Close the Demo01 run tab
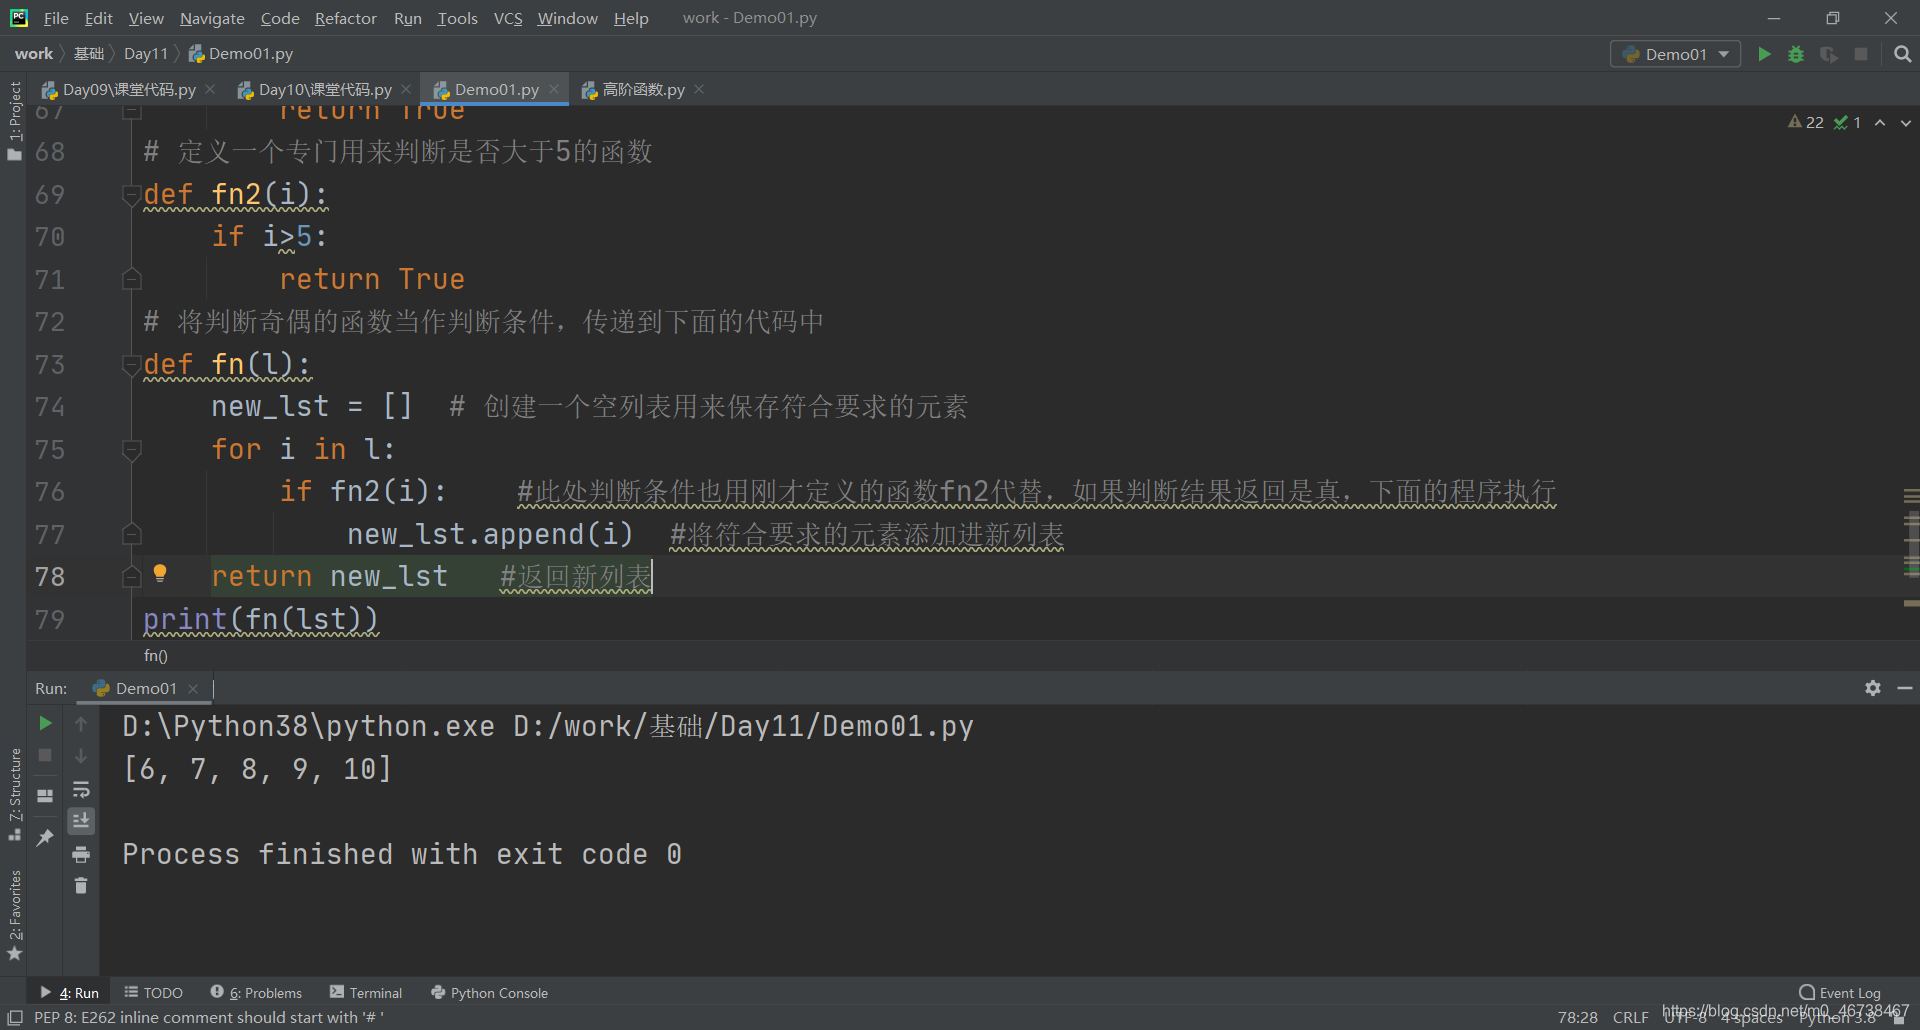 click(193, 688)
